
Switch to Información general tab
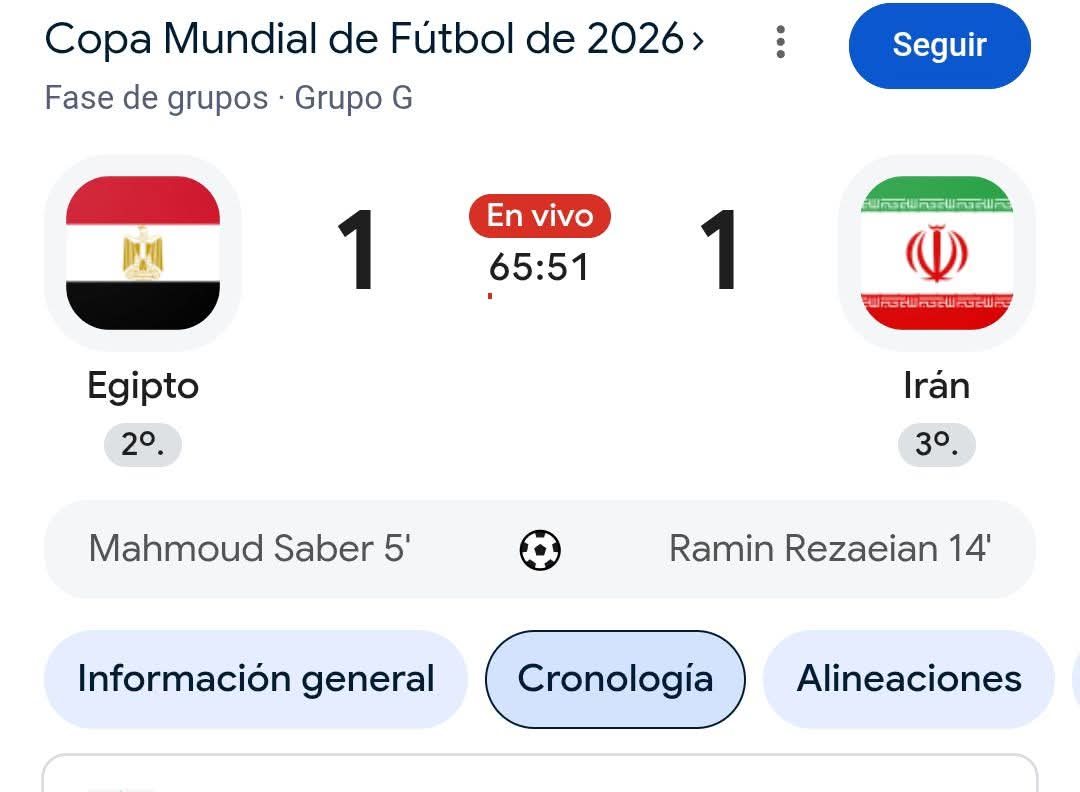(256, 679)
